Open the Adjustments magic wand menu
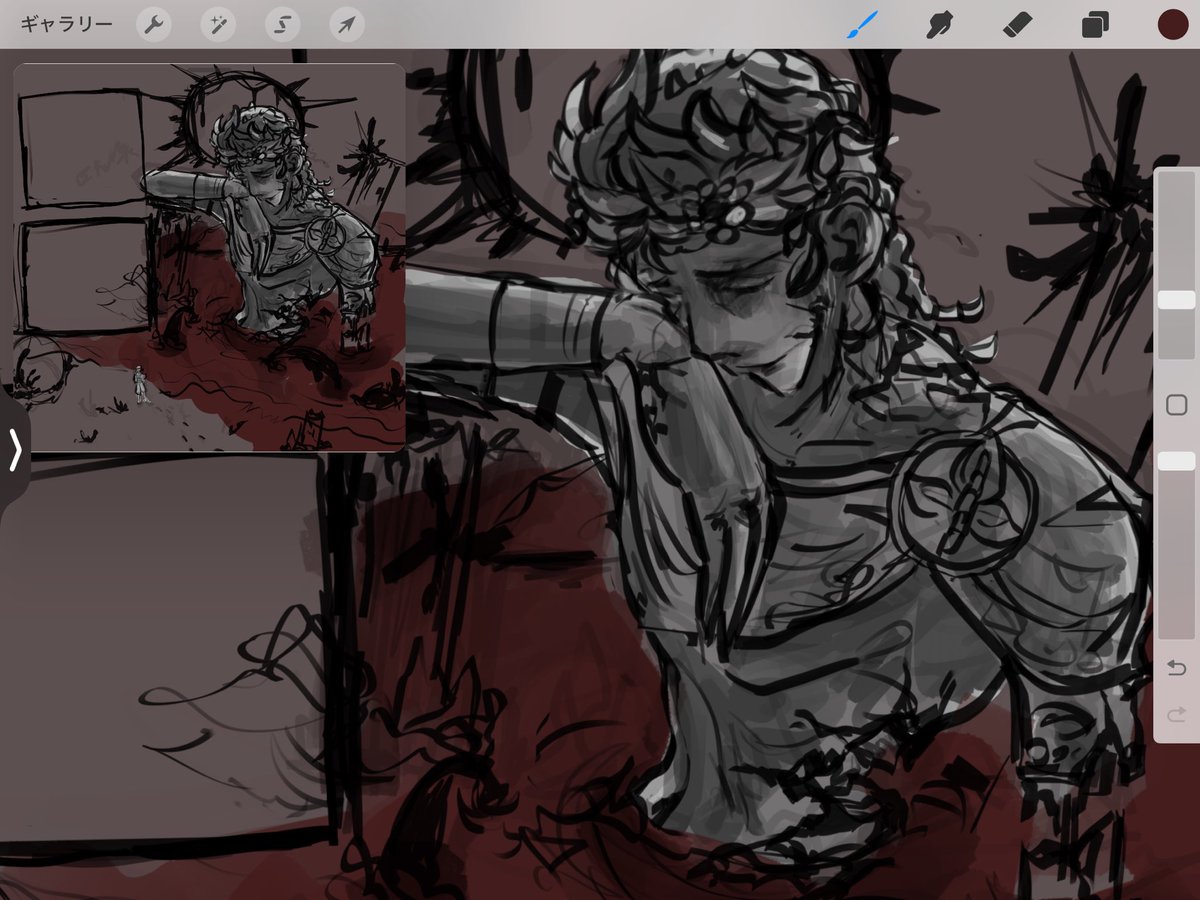Screen dimensions: 1200x900 point(218,25)
